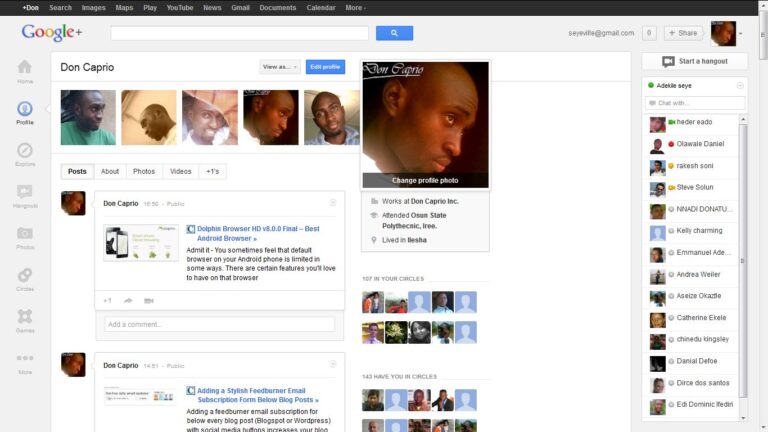This screenshot has width=768, height=432.
Task: Start hangout via camera icon on Dolphin post
Action: tap(149, 300)
